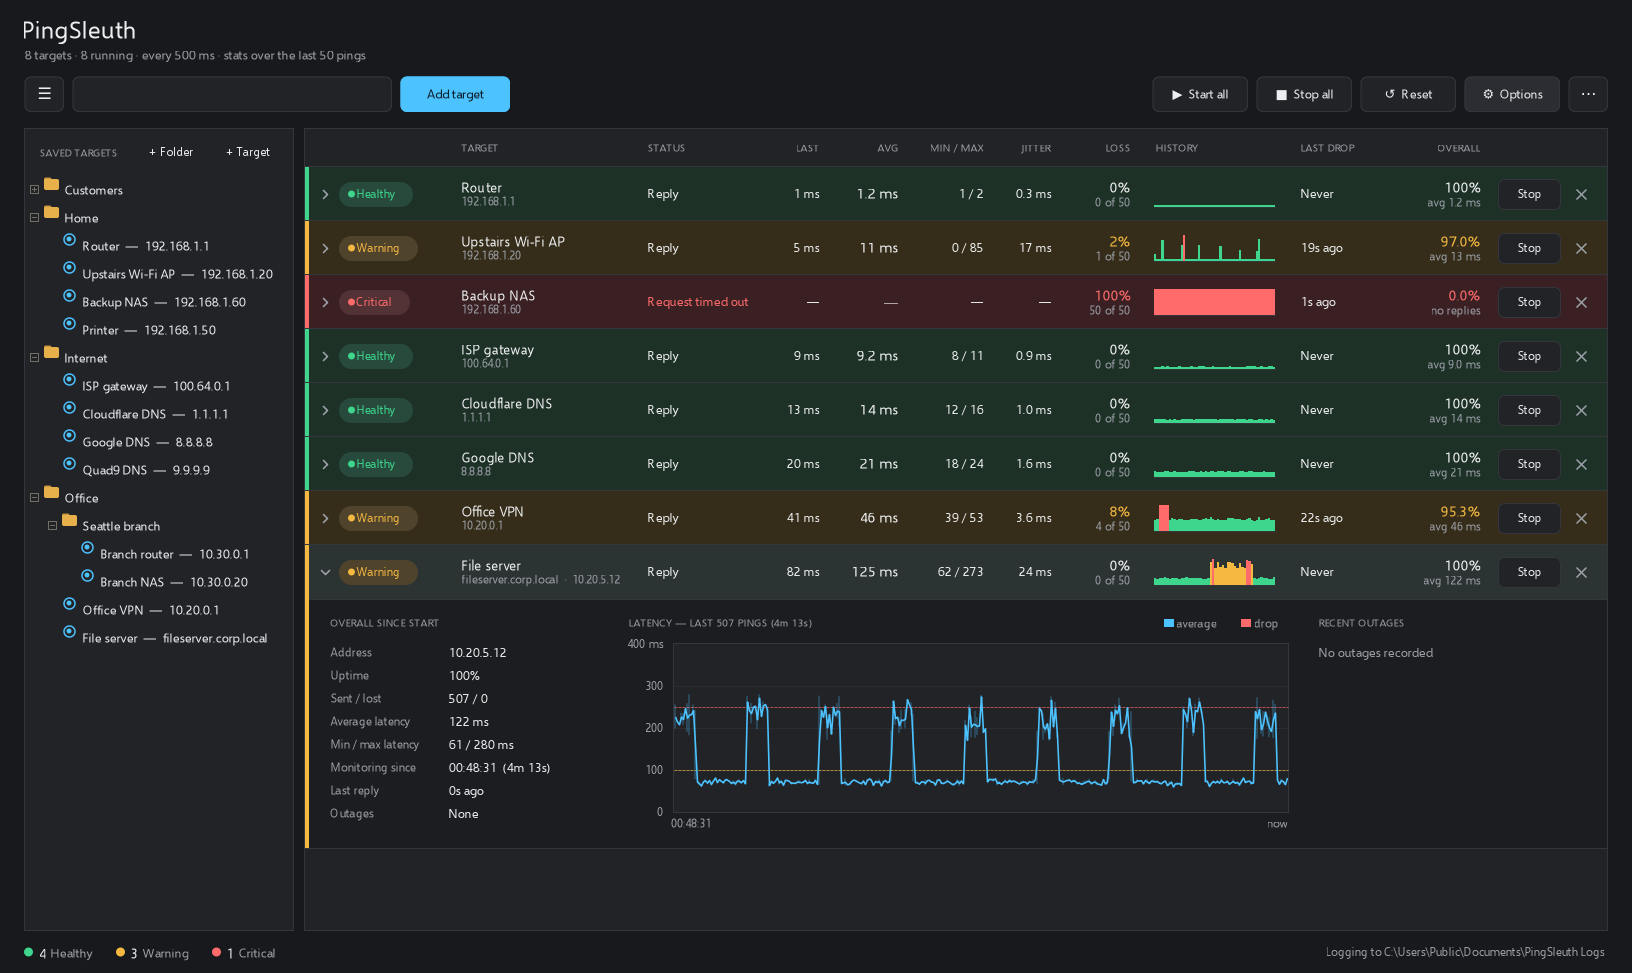Sort by the Jitter column header
The height and width of the screenshot is (973, 1632).
(x=1036, y=148)
